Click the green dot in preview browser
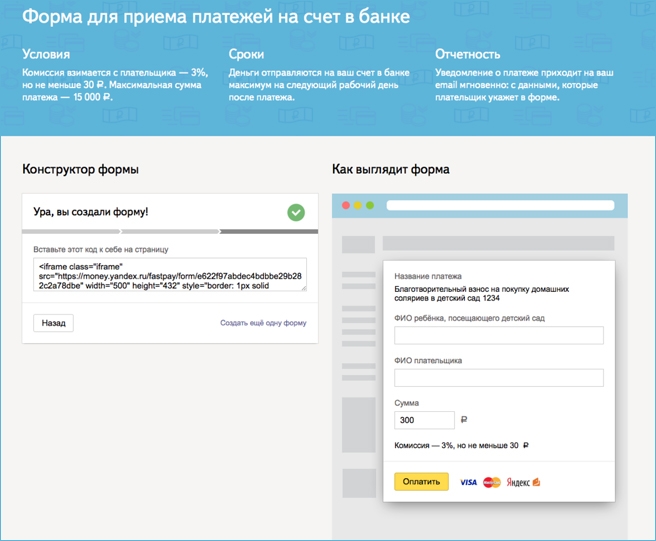This screenshot has height=541, width=656. tap(371, 206)
